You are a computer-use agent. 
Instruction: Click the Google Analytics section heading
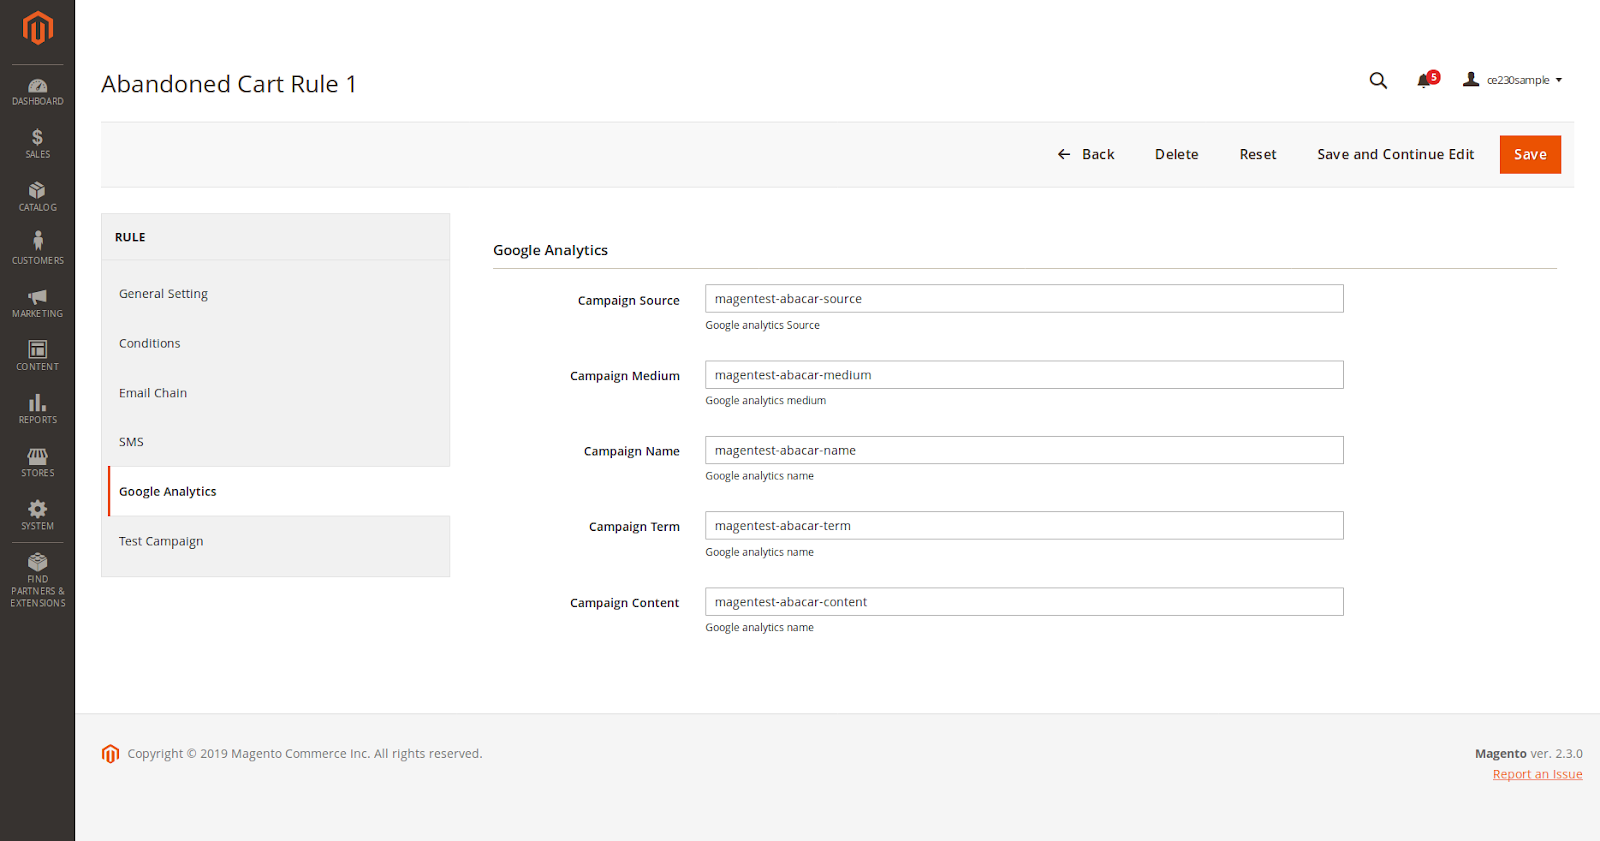click(550, 250)
